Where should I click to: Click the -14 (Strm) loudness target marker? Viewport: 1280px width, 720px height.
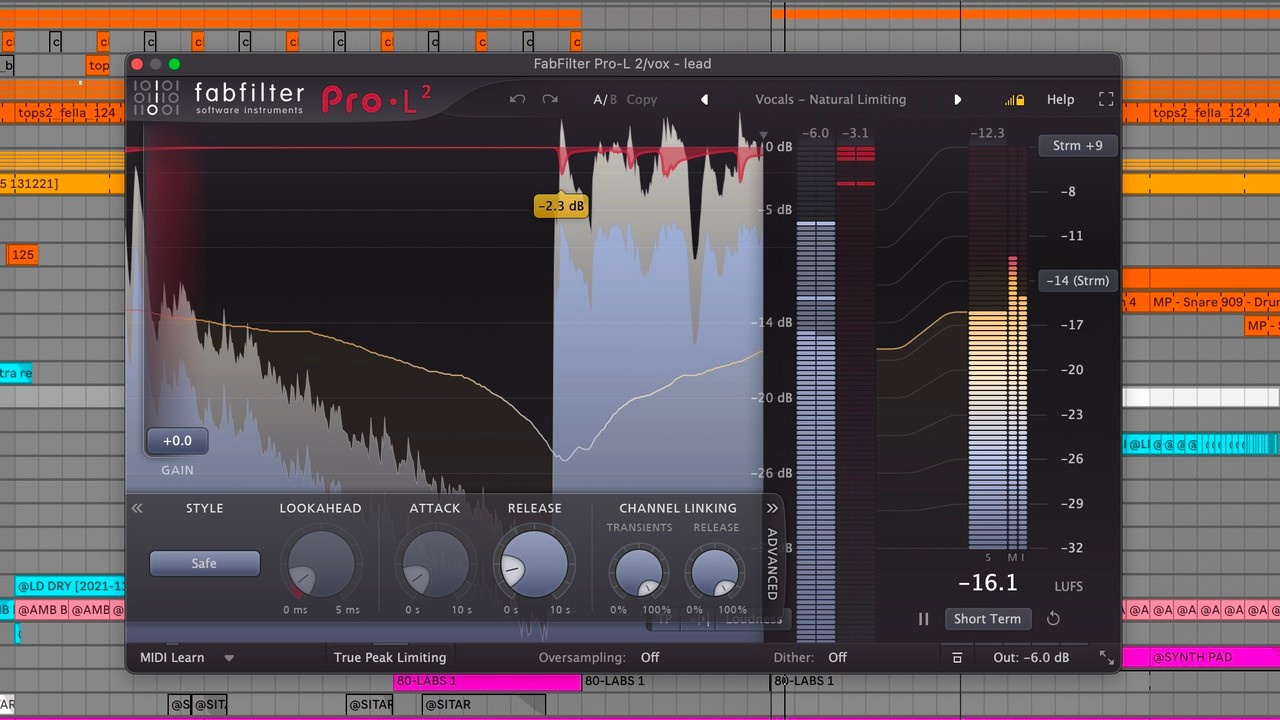(x=1077, y=281)
